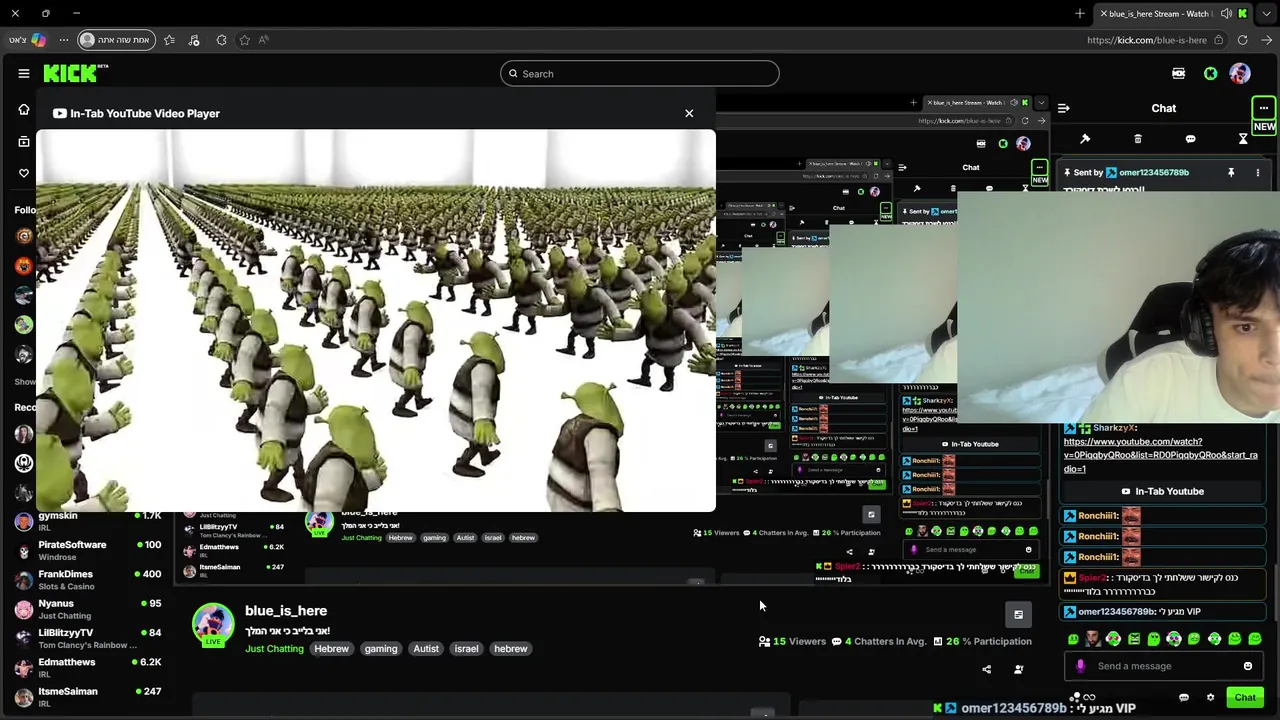The image size is (1280, 720).
Task: Insert the first green emote from quick row
Action: [x=1073, y=639]
